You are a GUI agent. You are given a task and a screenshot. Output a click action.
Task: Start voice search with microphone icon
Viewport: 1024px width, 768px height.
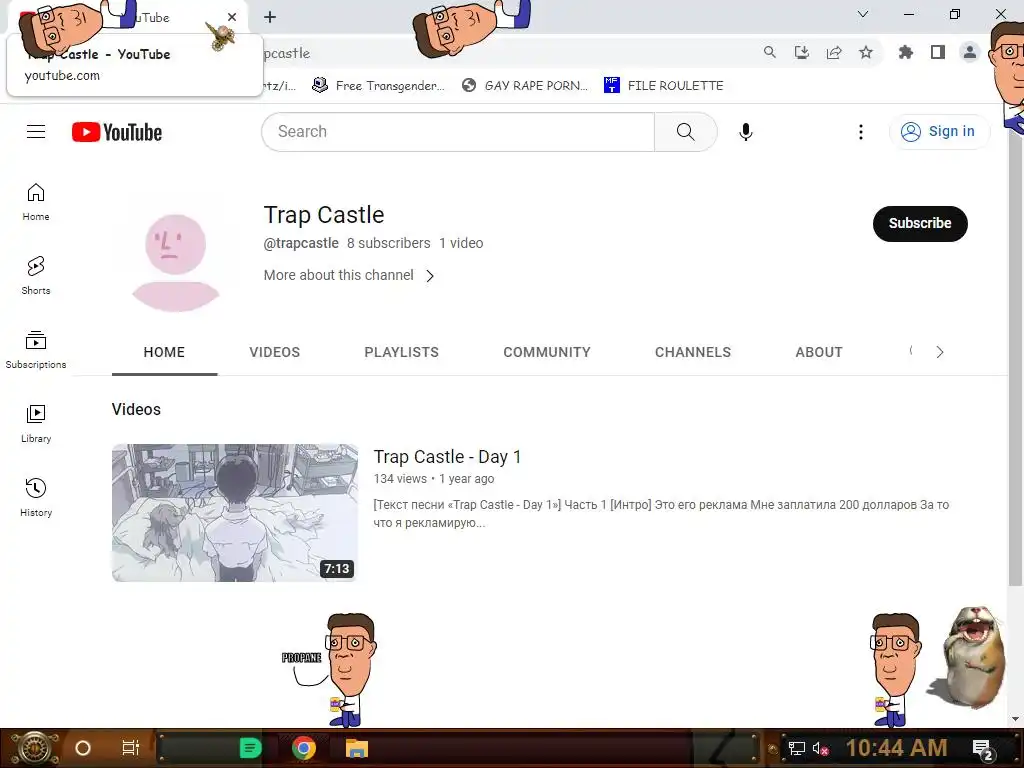point(746,132)
